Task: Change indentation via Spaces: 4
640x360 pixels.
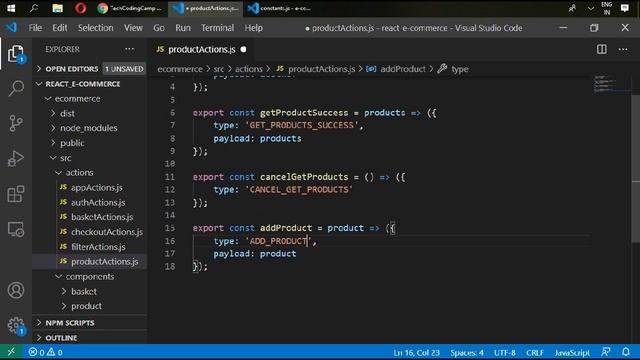Action: (x=467, y=352)
